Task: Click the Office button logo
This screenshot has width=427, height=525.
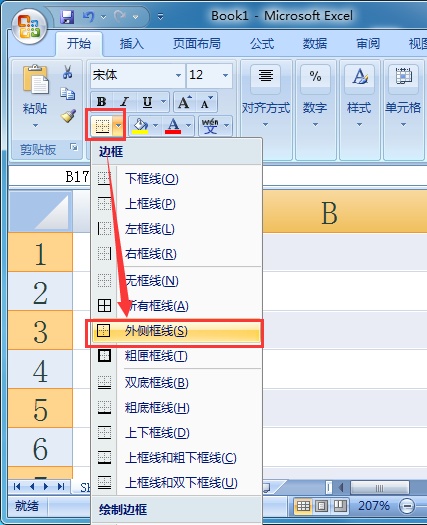Action: pyautogui.click(x=29, y=26)
